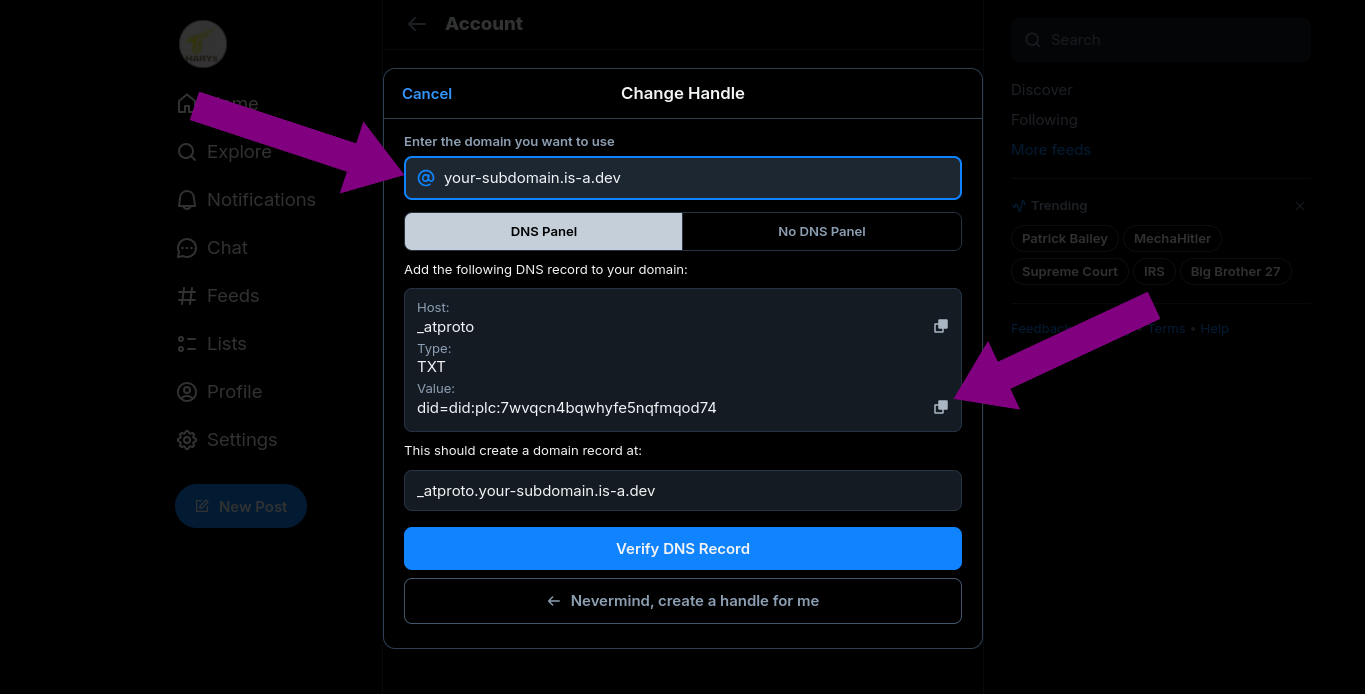Open Feeds via the hash icon
The width and height of the screenshot is (1365, 694).
pos(187,296)
